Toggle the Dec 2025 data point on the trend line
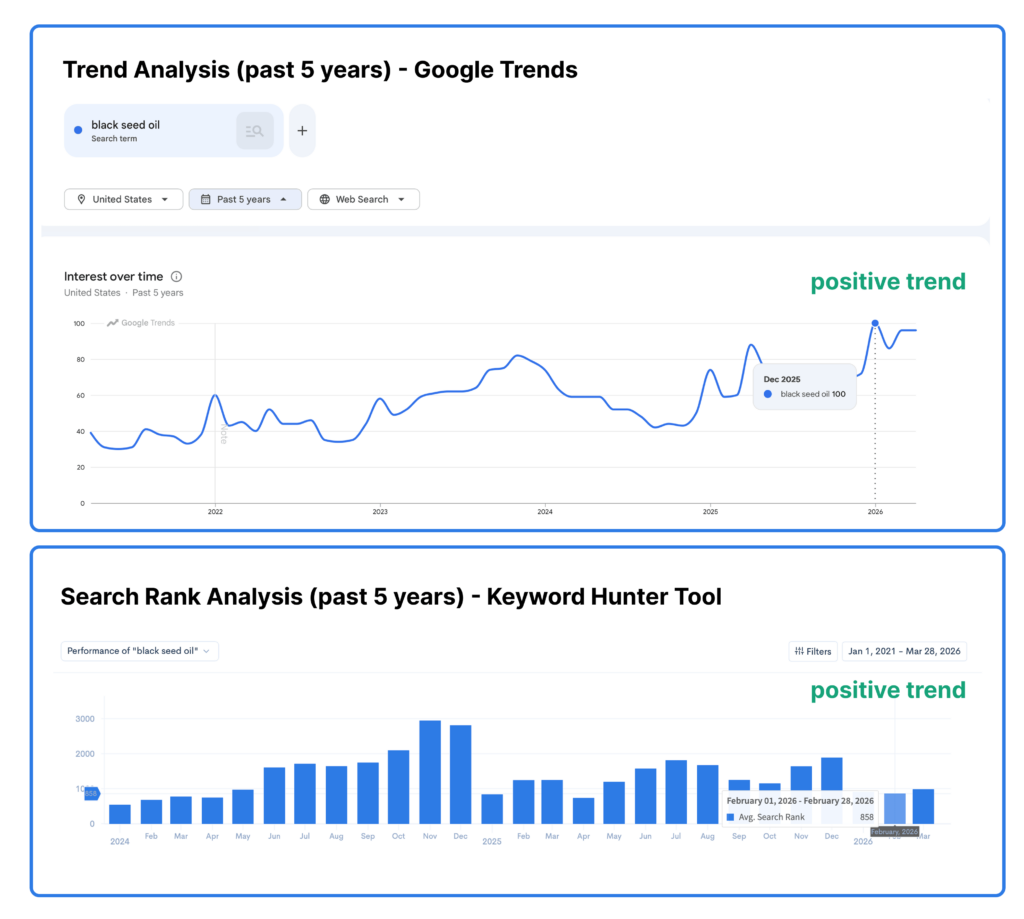 coord(873,322)
